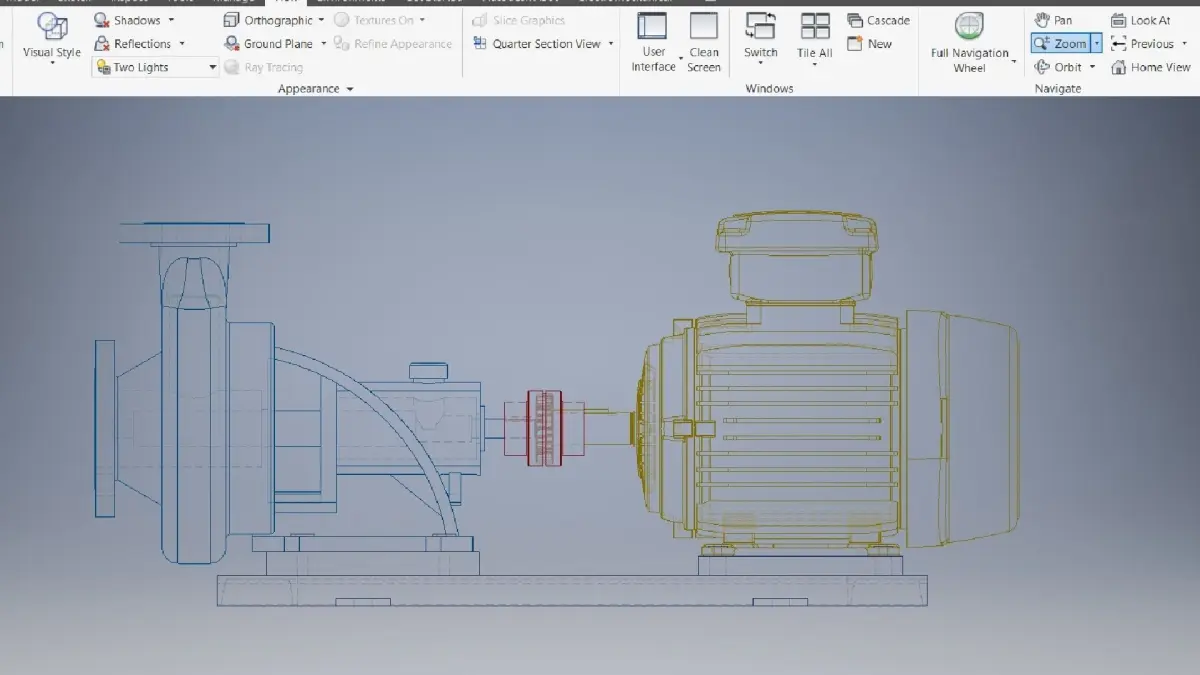Click the Home View label
The width and height of the screenshot is (1200, 675).
[1161, 67]
